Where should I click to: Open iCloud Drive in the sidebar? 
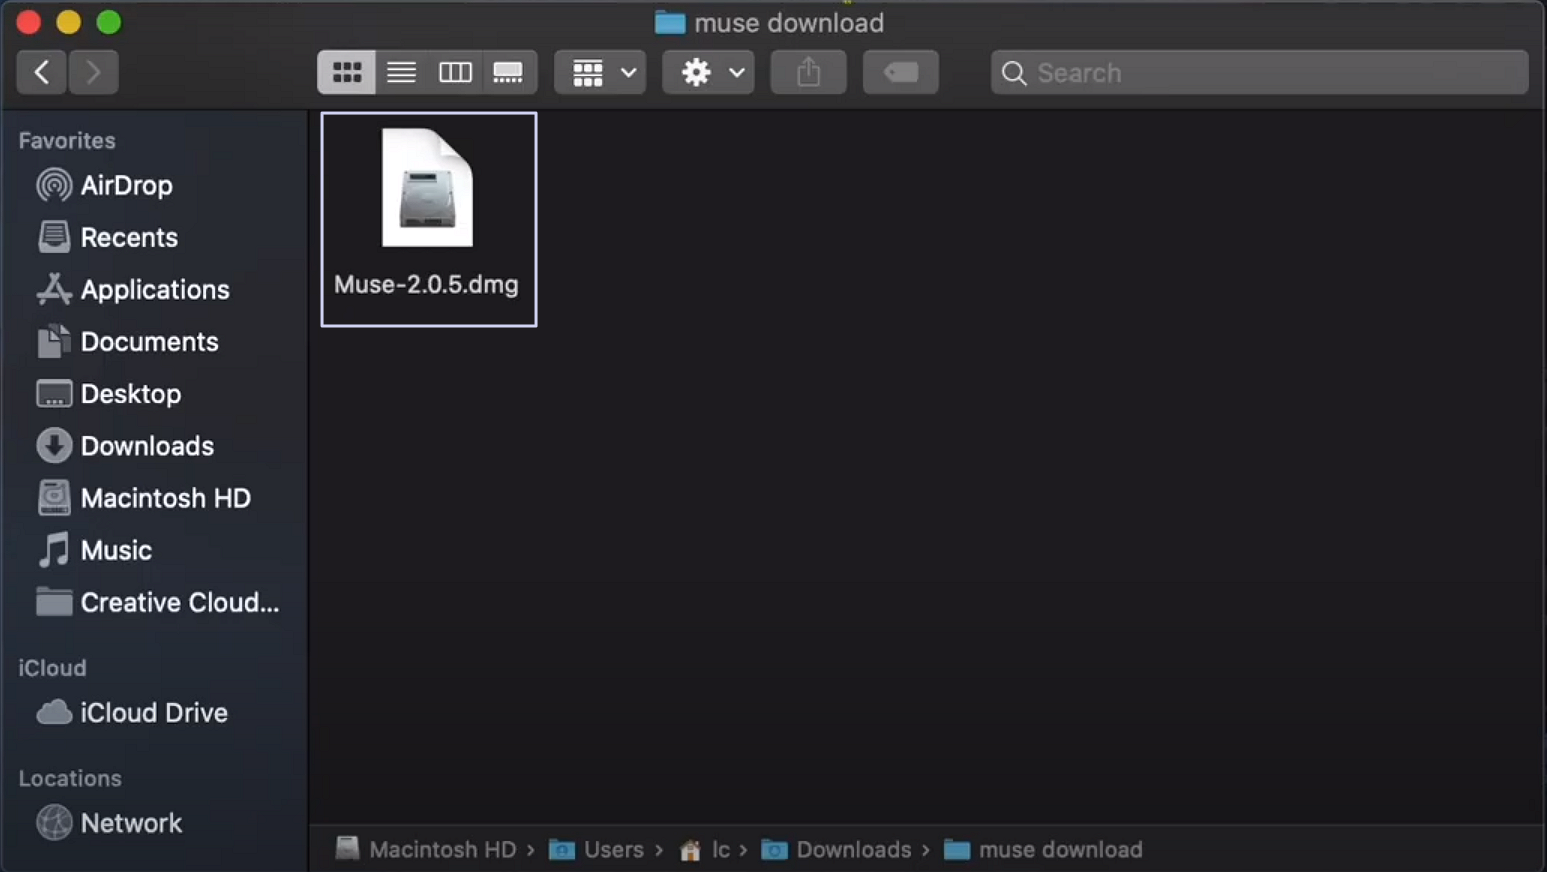tap(154, 712)
